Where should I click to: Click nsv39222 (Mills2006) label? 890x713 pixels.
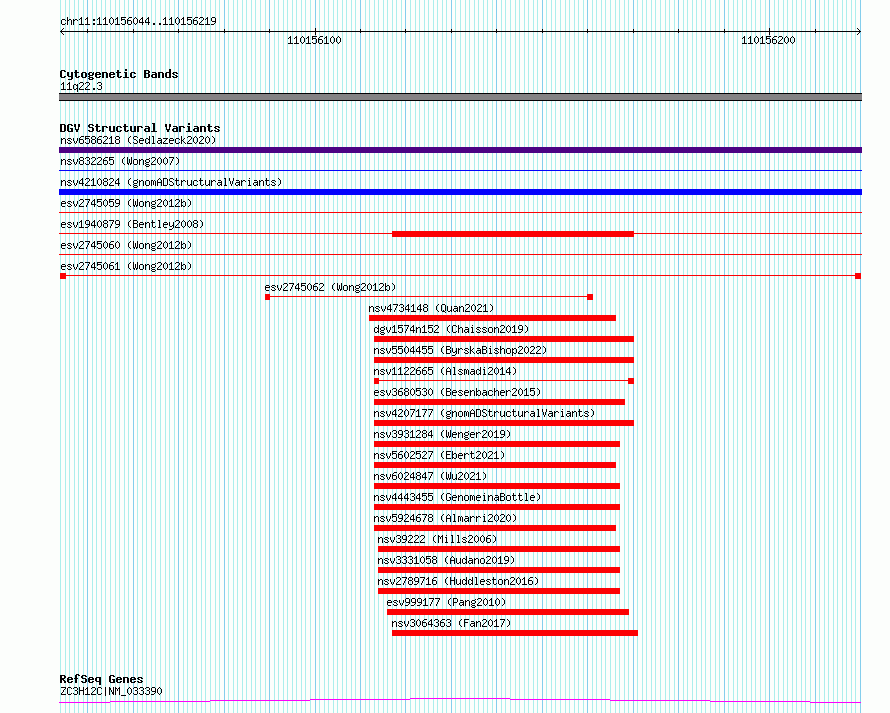tap(437, 539)
